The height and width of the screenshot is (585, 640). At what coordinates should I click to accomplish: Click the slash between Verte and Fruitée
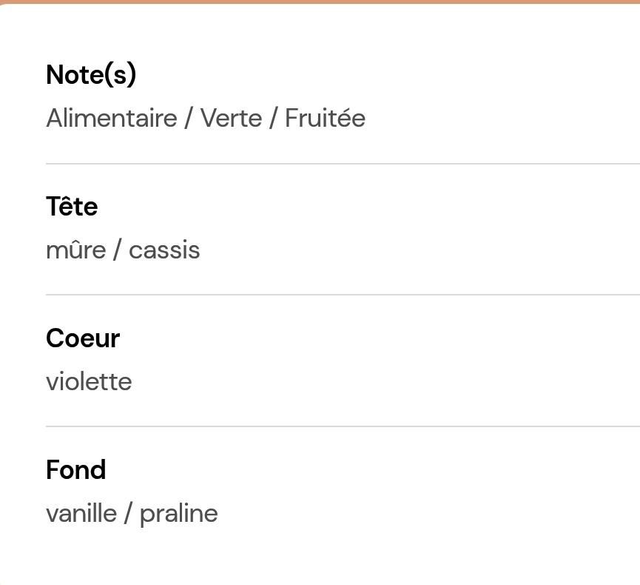[x=273, y=118]
